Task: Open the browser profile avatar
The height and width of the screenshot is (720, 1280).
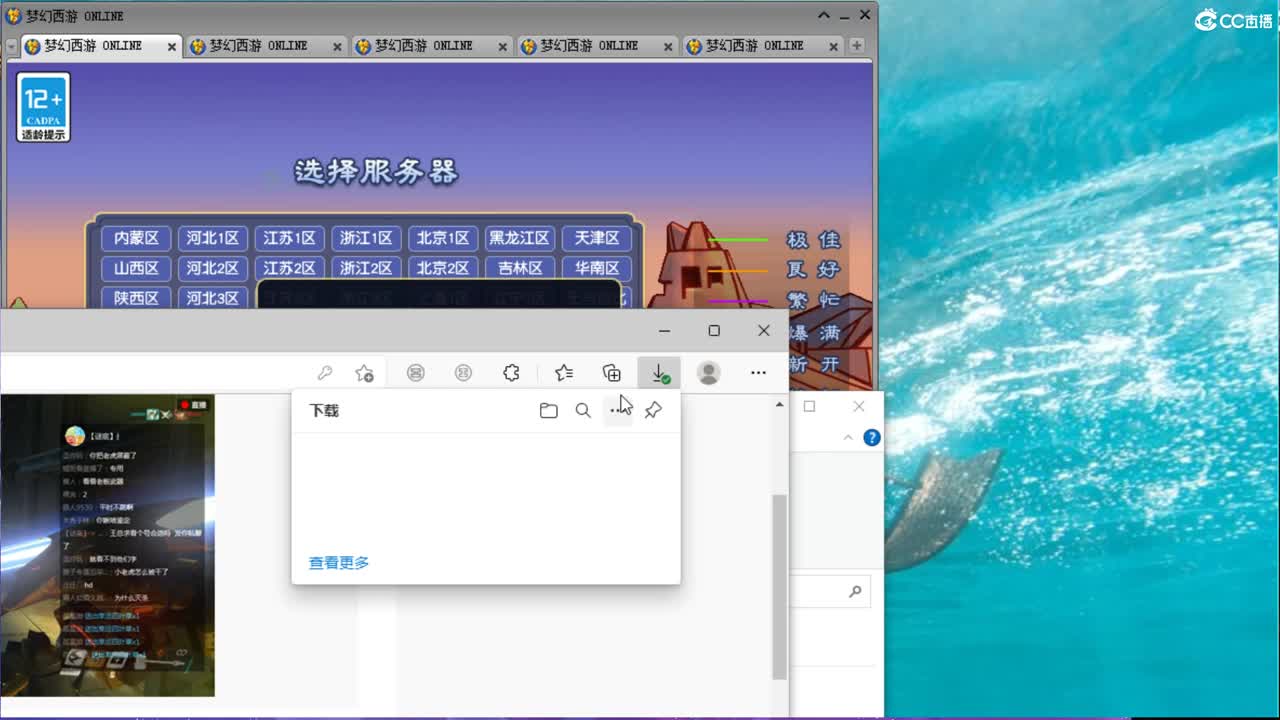Action: click(709, 373)
